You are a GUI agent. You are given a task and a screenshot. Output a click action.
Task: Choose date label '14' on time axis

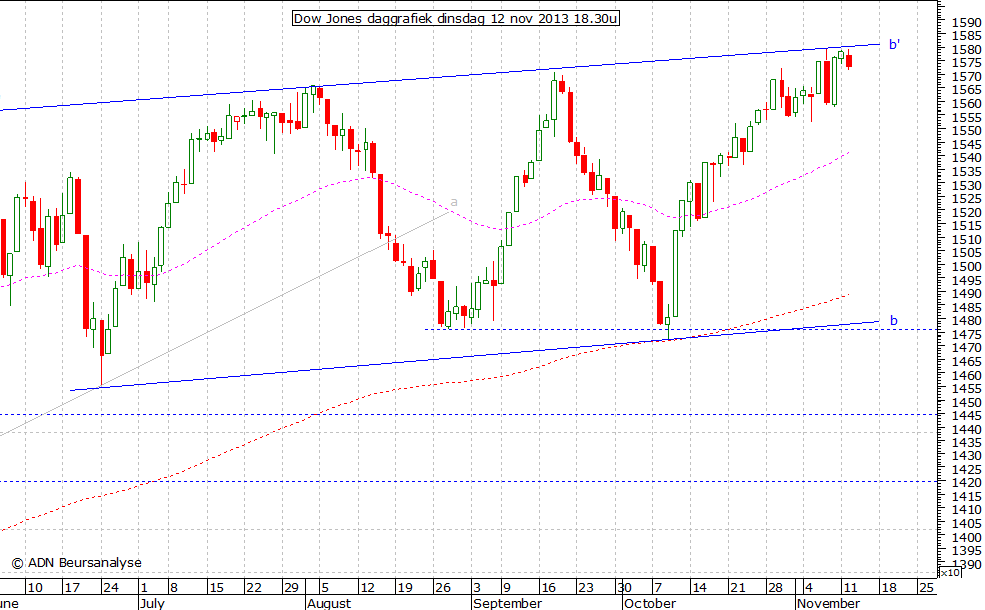(x=699, y=587)
